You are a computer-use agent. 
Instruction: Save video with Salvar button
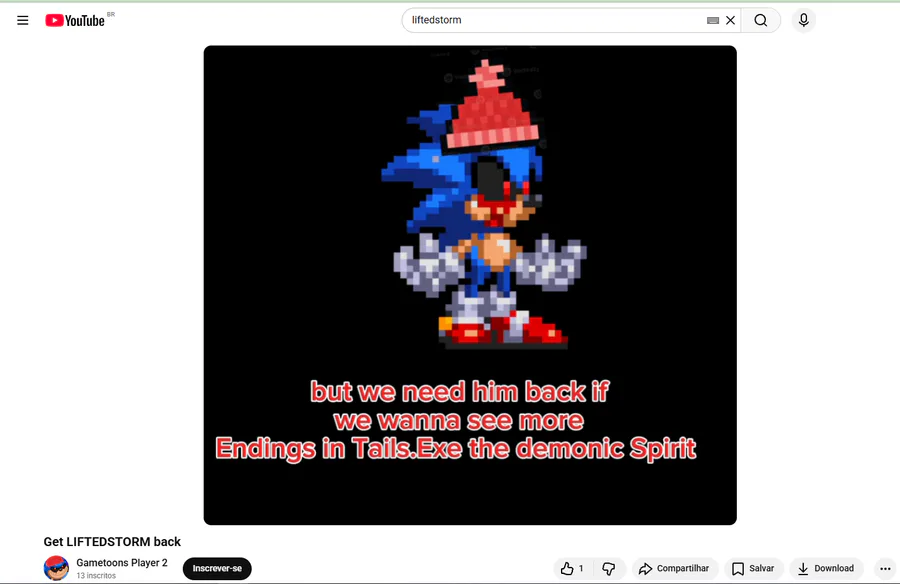pyautogui.click(x=754, y=568)
